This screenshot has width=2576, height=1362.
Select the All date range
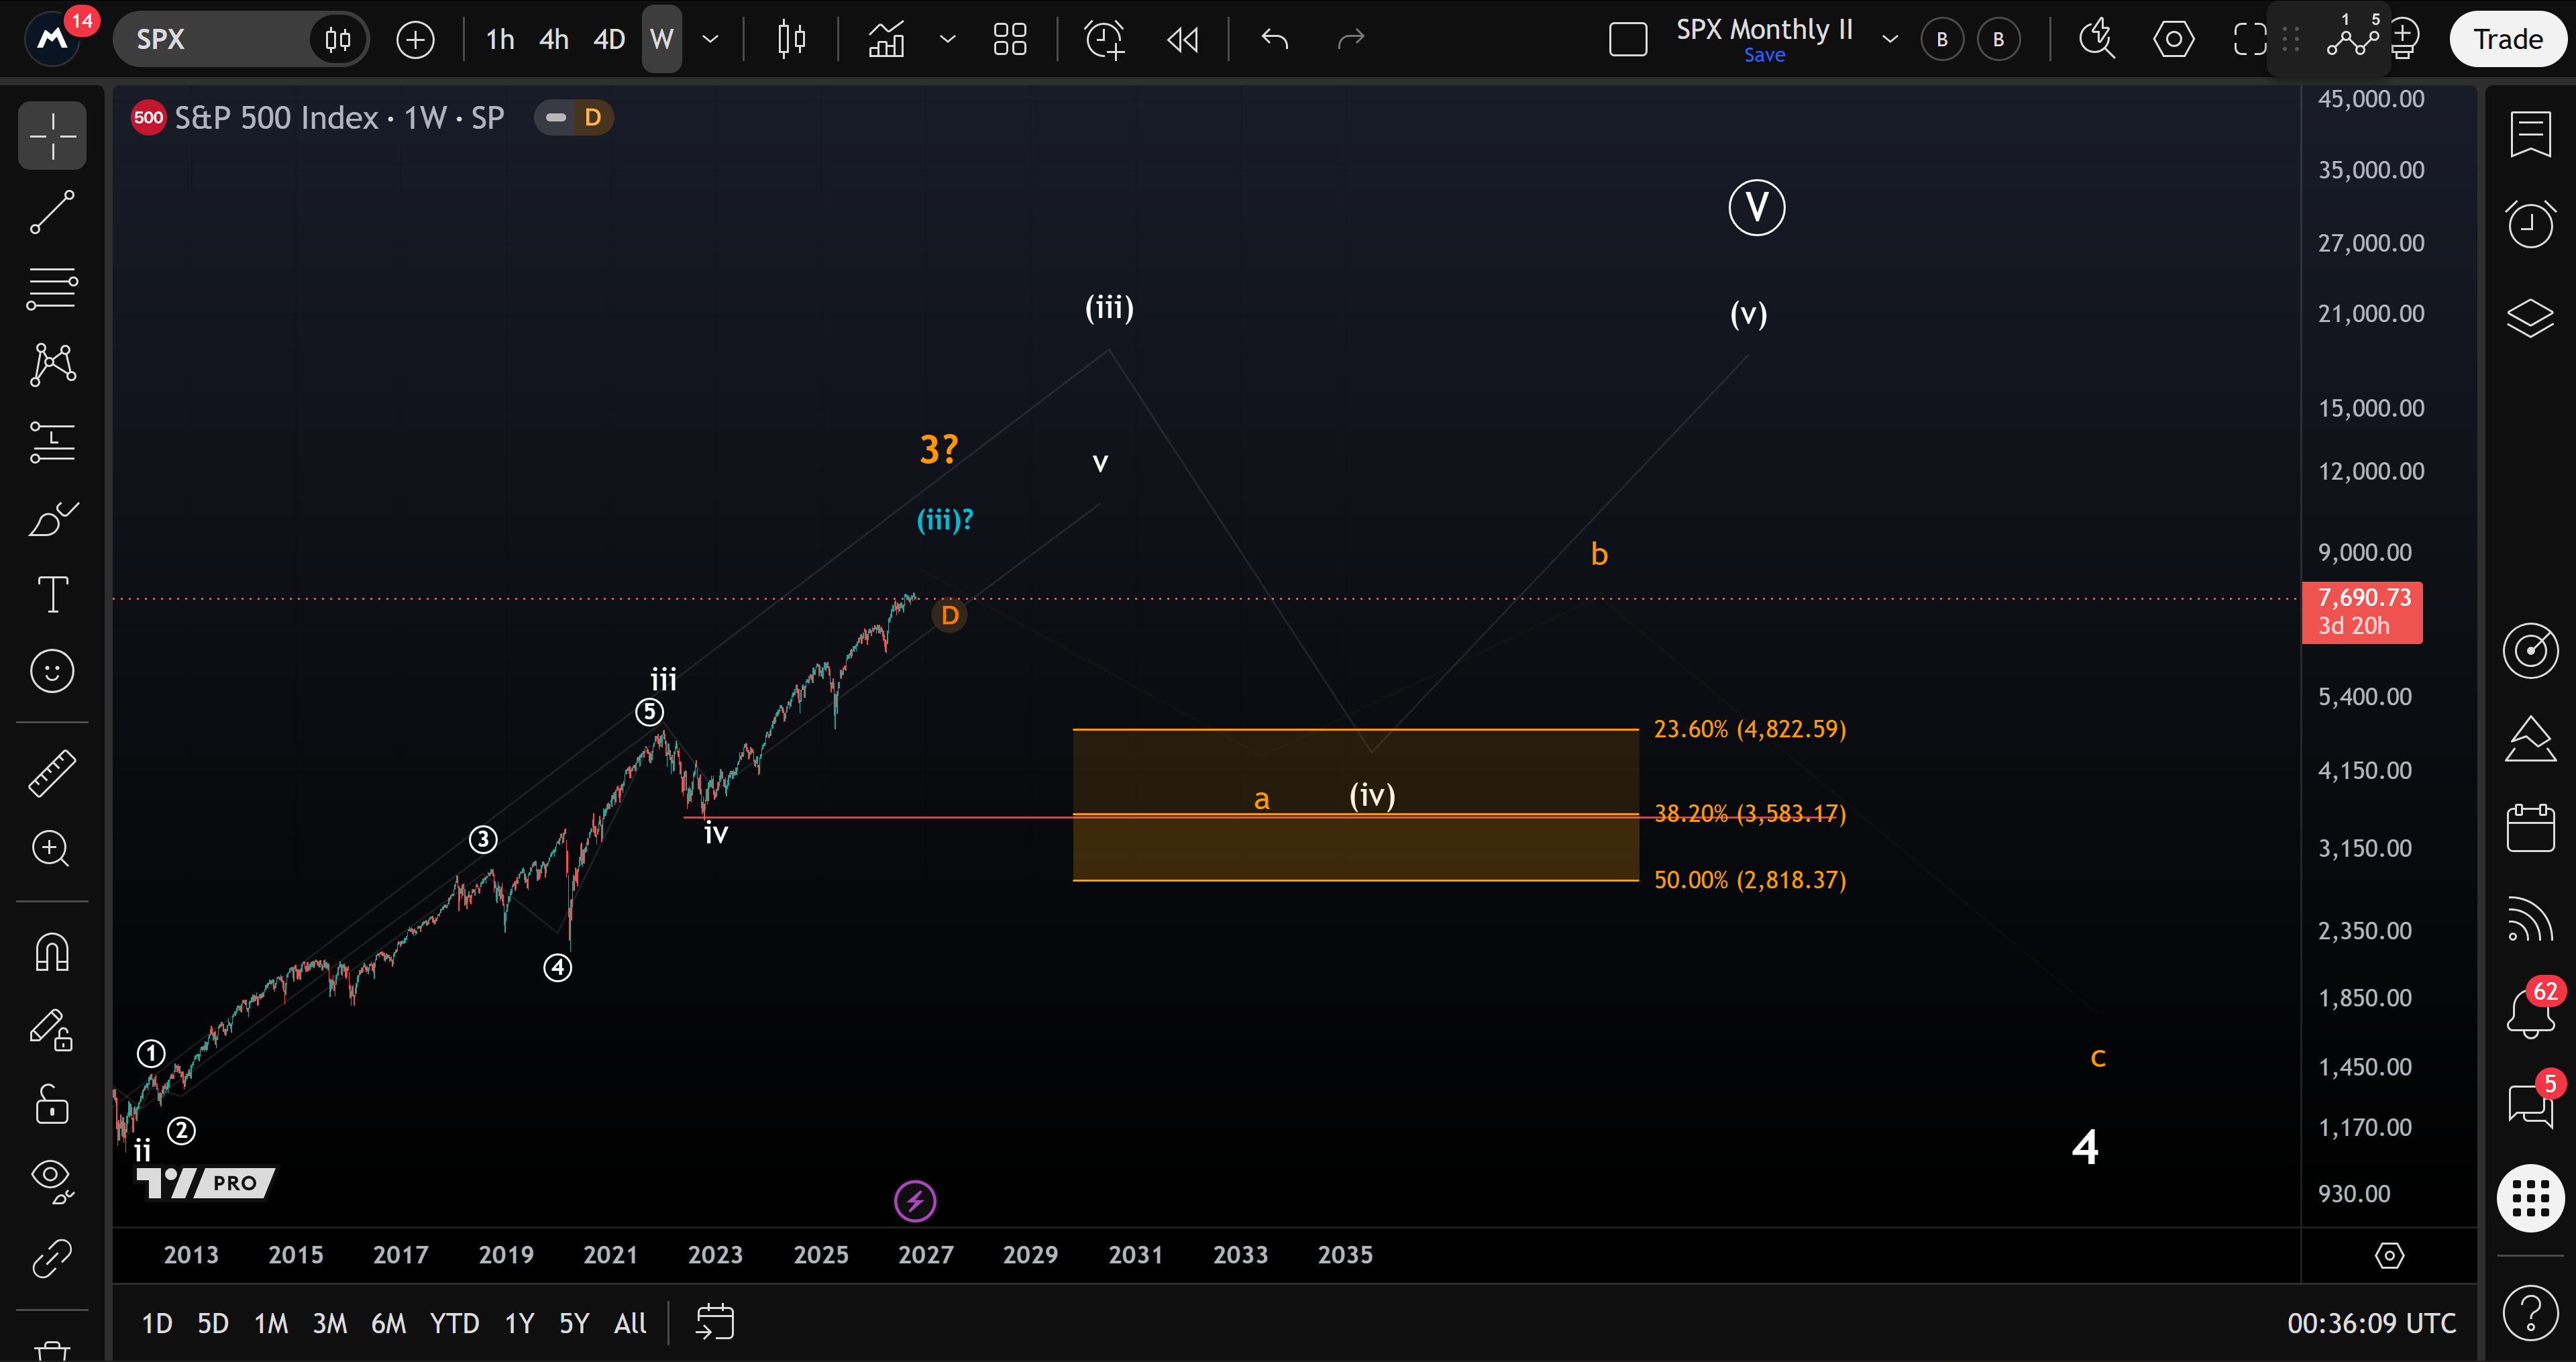630,1323
